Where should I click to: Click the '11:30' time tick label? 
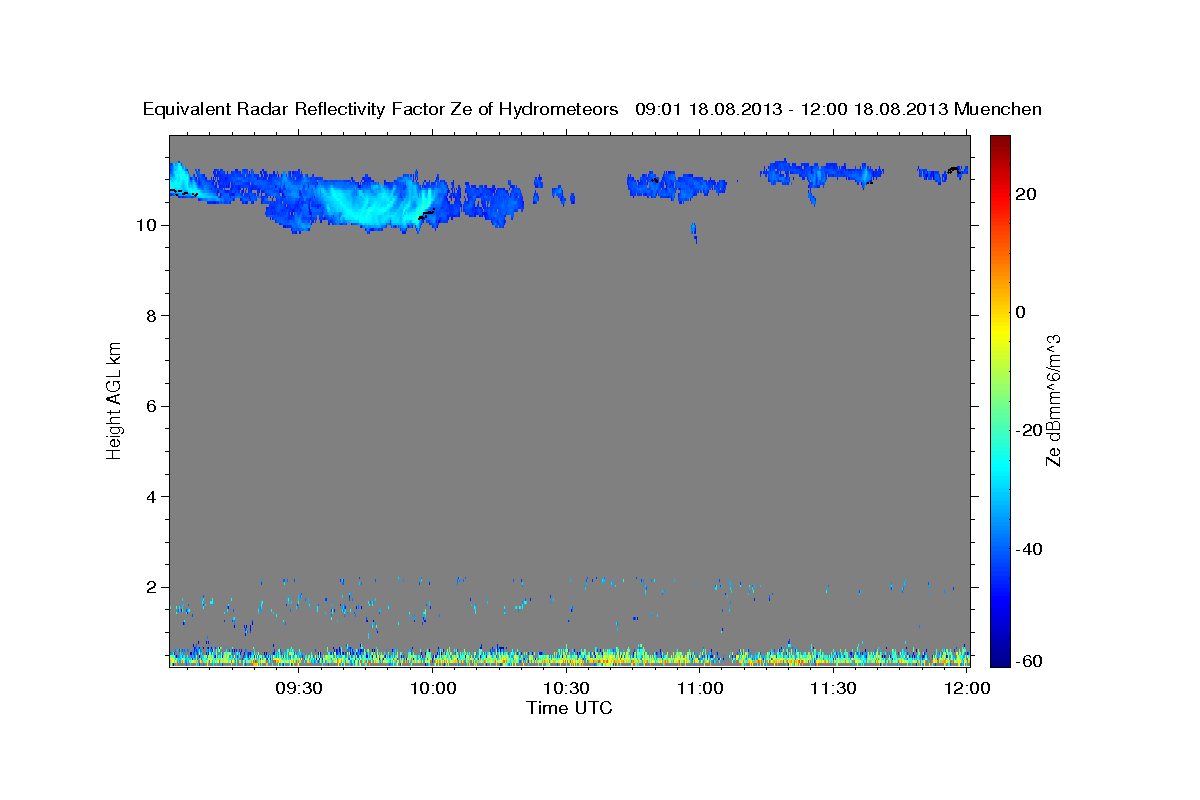click(x=833, y=688)
